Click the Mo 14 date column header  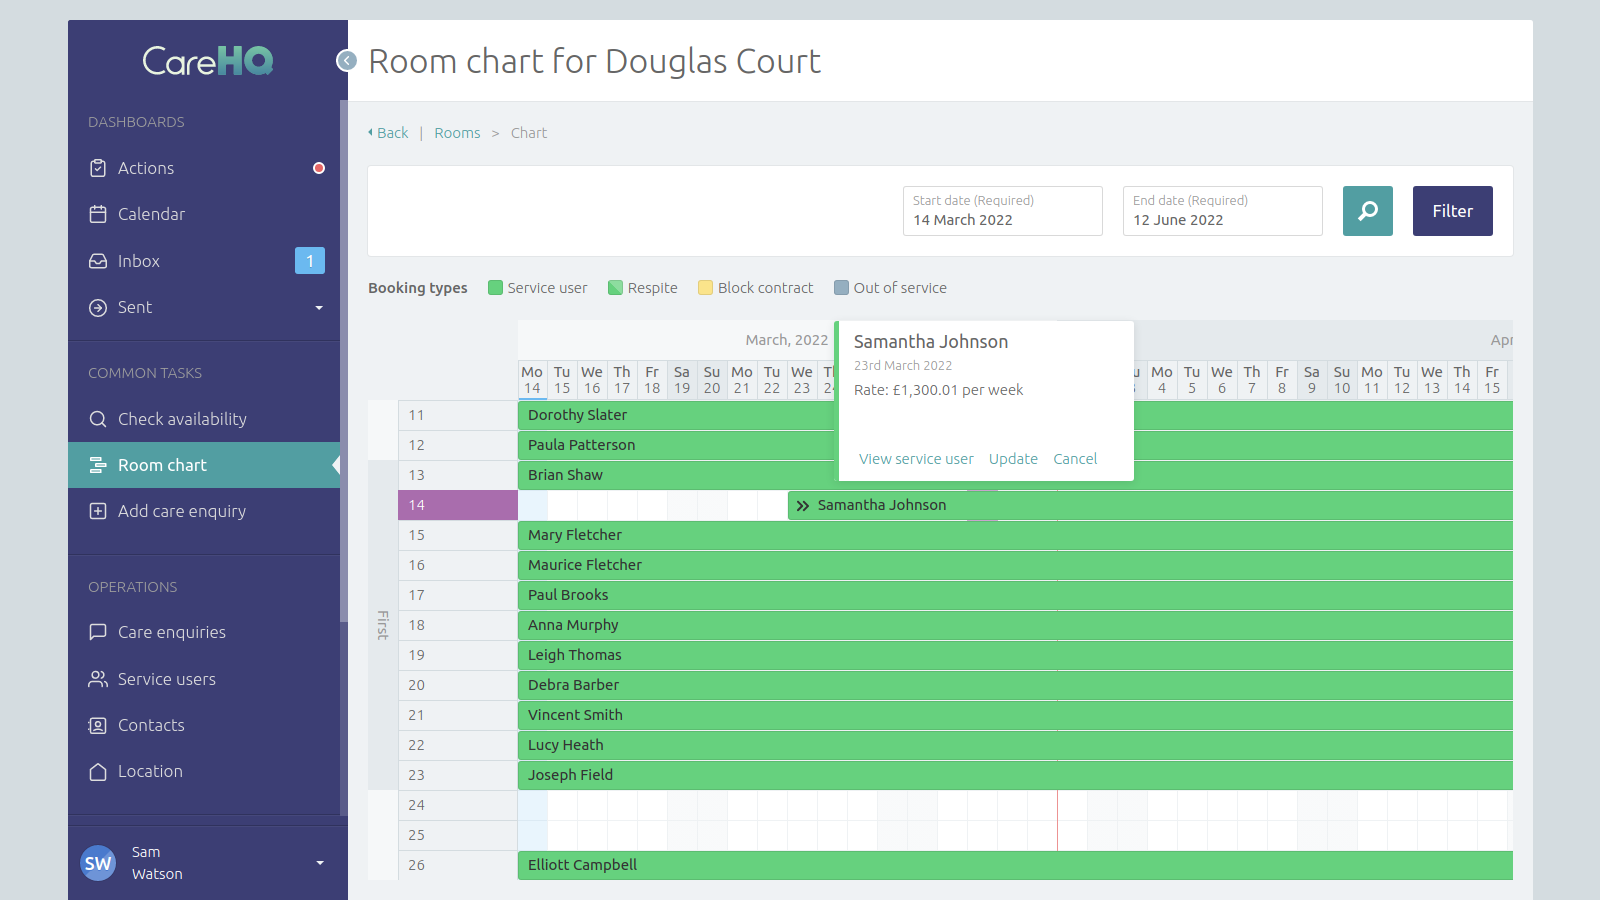point(532,380)
